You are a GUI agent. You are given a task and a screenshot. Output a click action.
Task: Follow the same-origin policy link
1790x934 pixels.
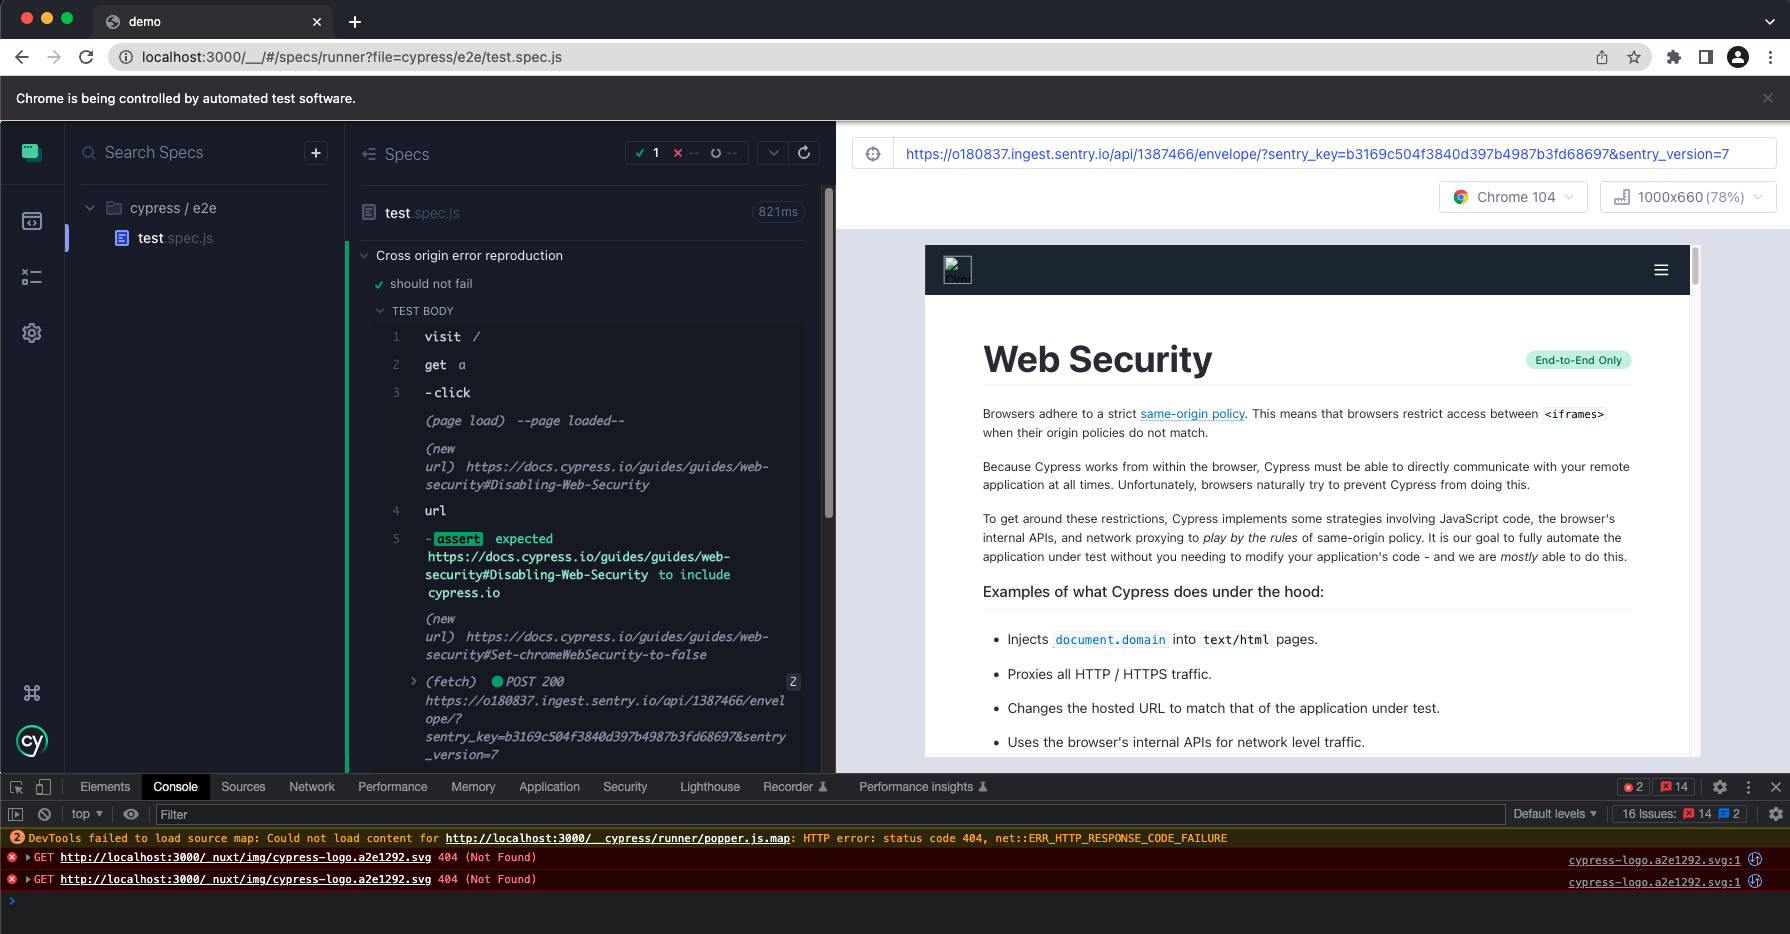(1191, 413)
